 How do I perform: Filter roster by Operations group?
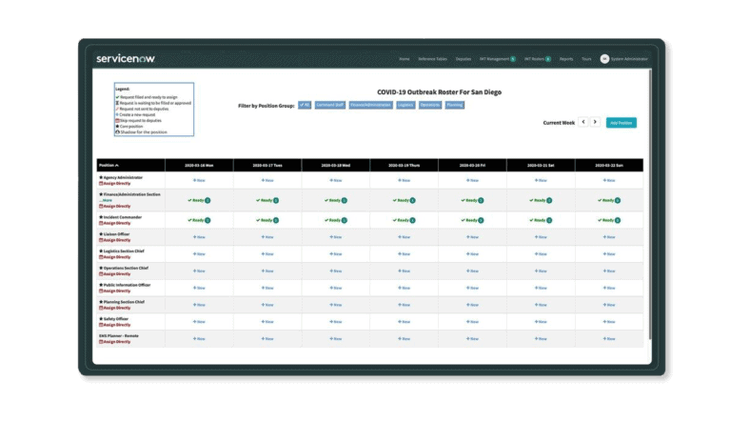click(x=430, y=105)
